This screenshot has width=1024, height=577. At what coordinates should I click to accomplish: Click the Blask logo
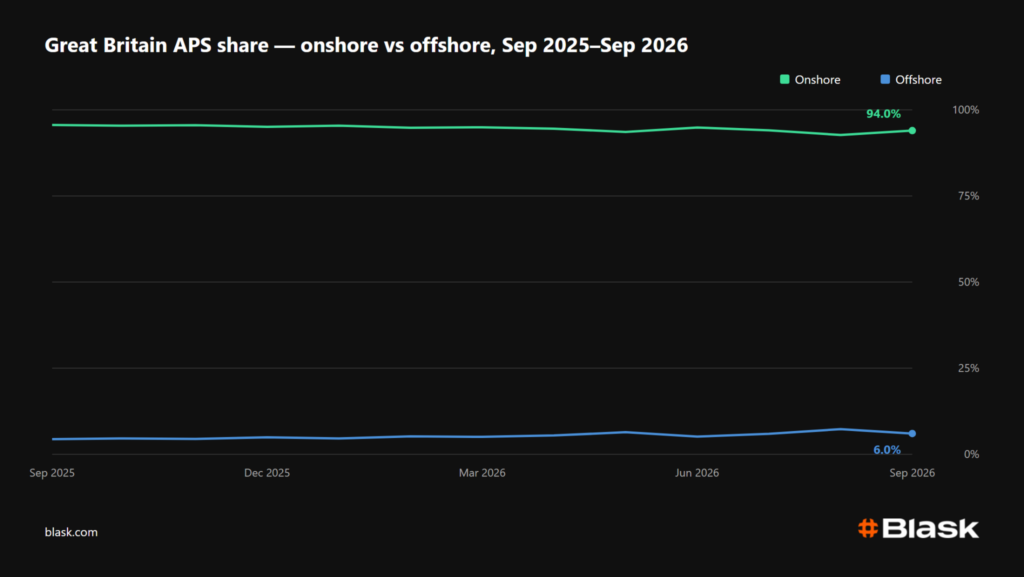[918, 528]
